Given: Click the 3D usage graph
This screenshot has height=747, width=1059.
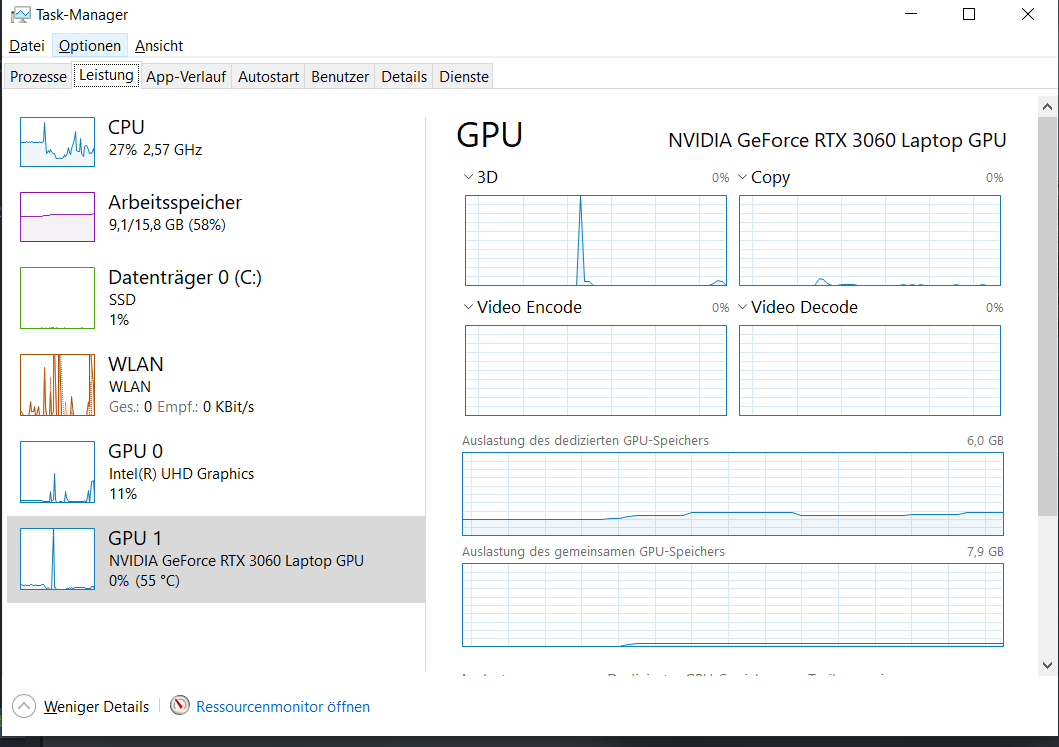Looking at the screenshot, I should (x=596, y=240).
